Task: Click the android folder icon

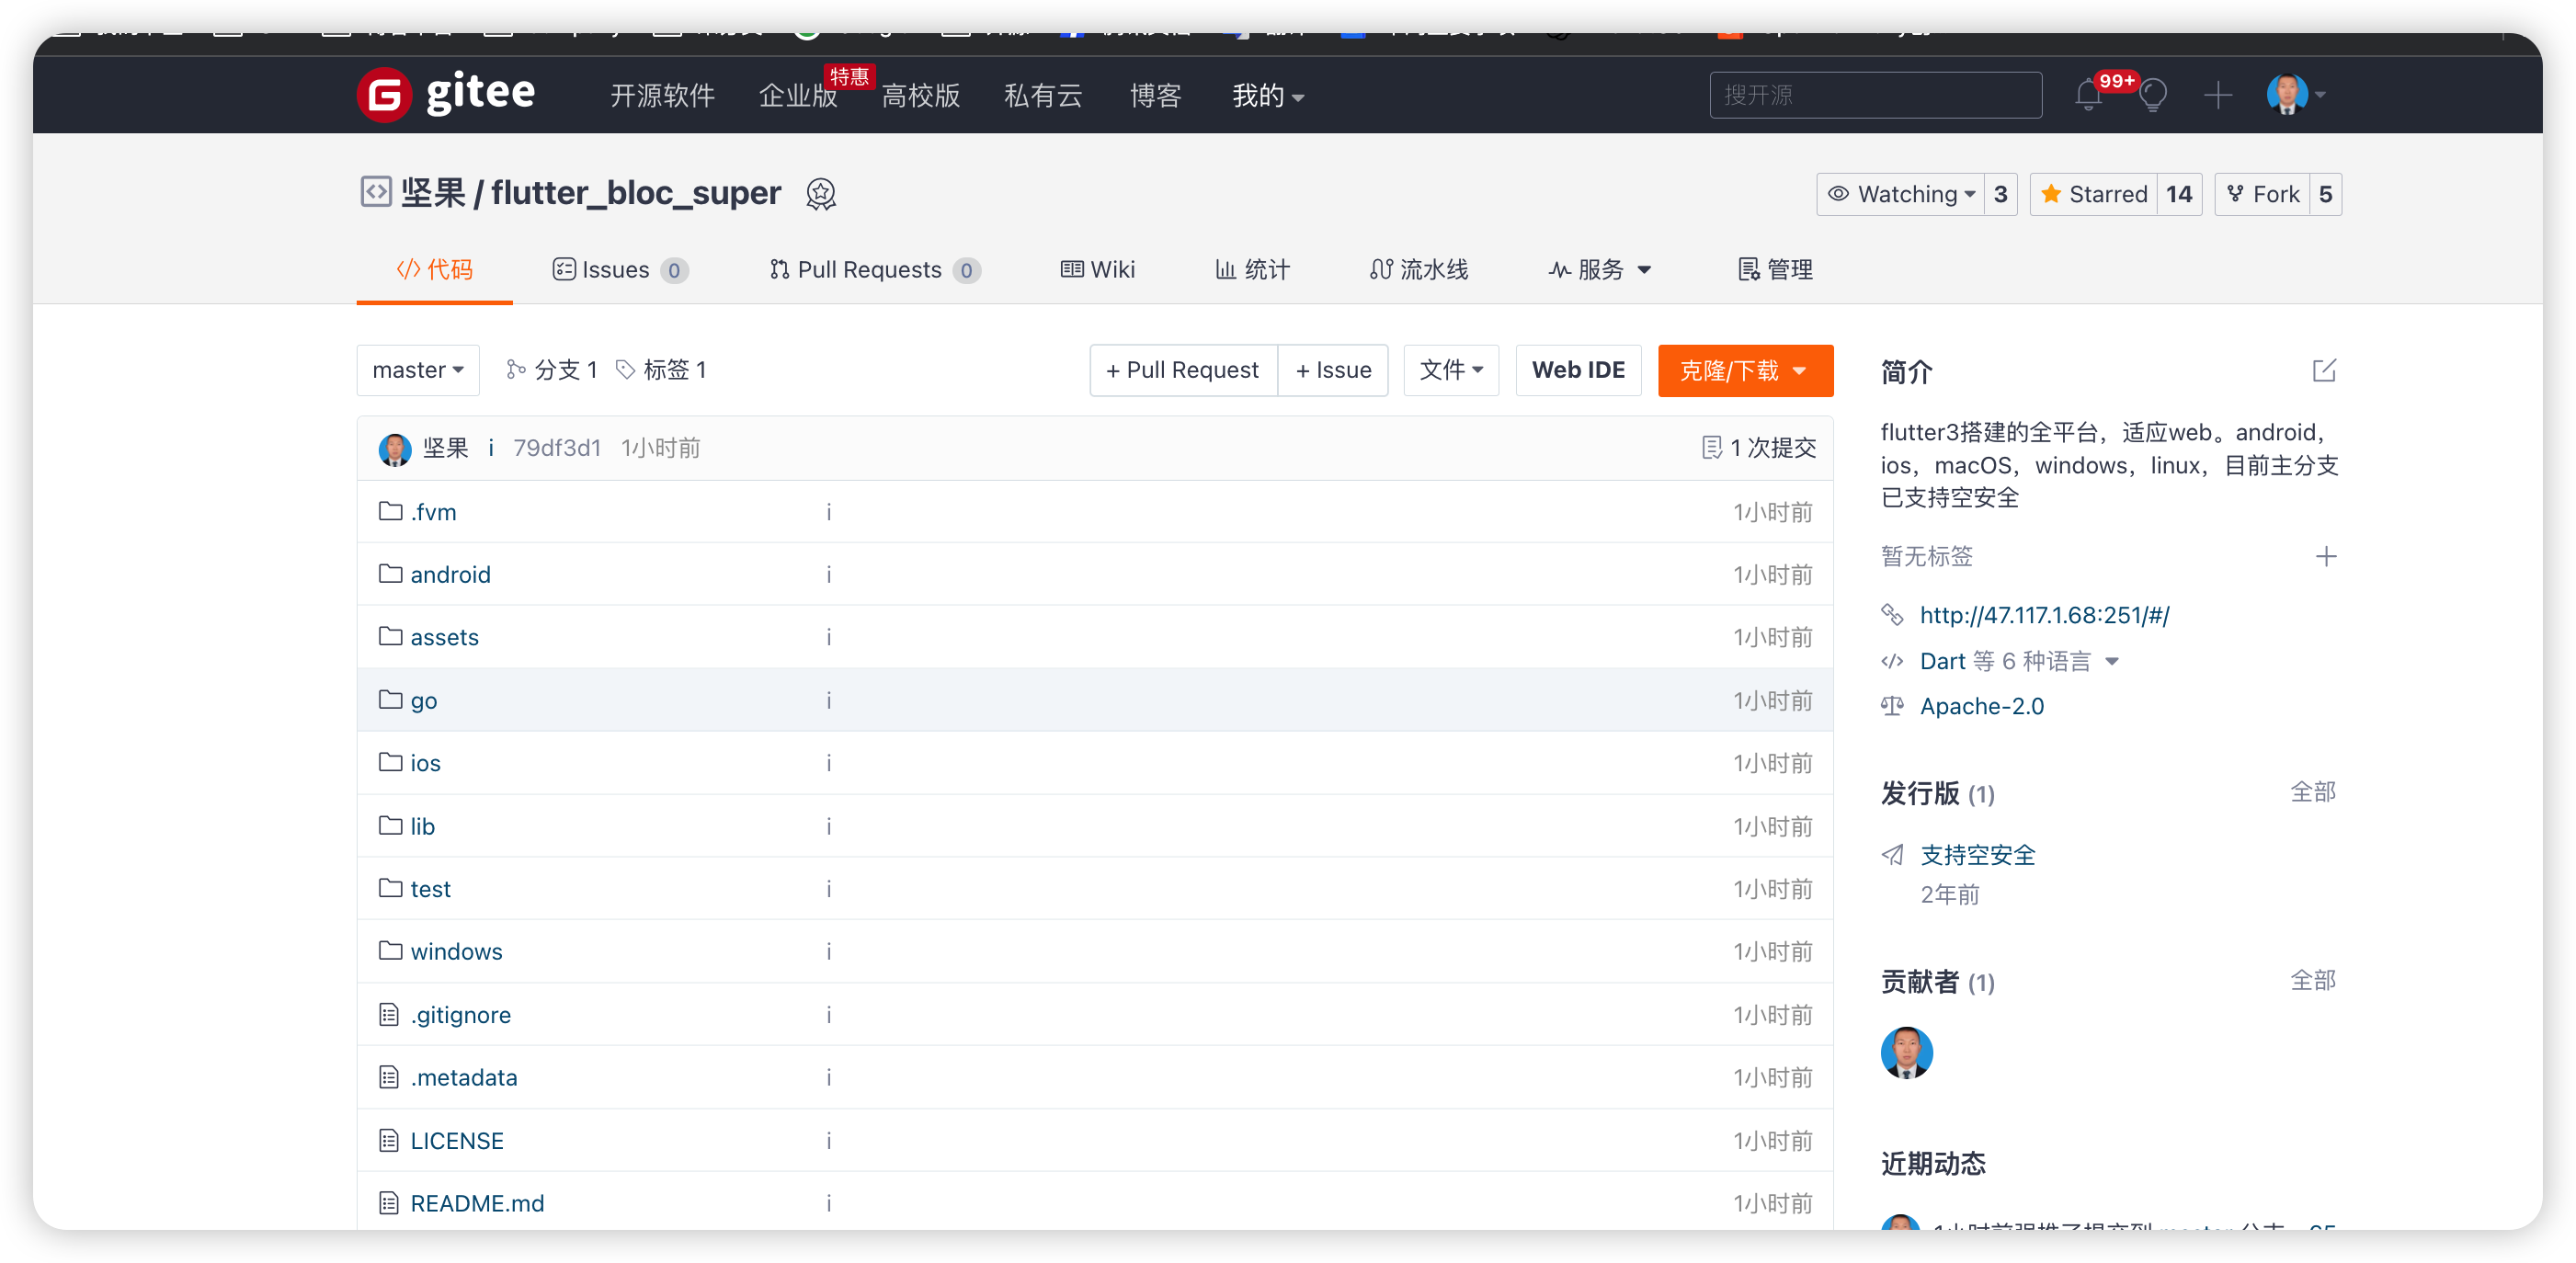Action: [x=390, y=574]
